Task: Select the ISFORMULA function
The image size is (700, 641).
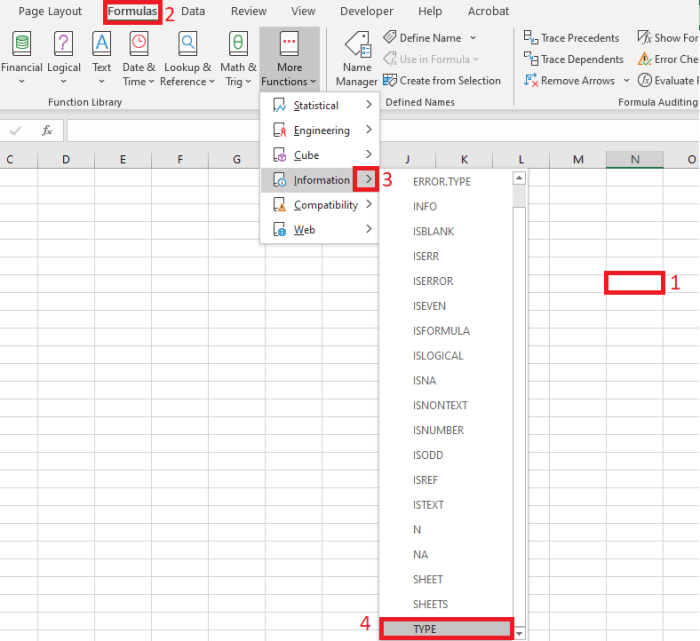Action: (x=446, y=331)
